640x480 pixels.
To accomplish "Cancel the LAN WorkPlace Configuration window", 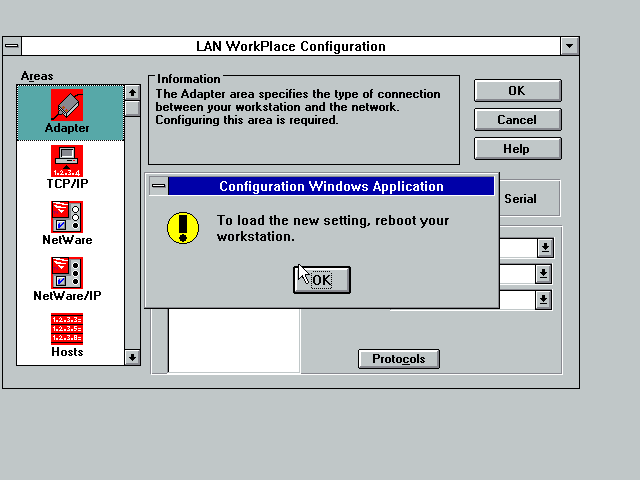I will click(518, 120).
